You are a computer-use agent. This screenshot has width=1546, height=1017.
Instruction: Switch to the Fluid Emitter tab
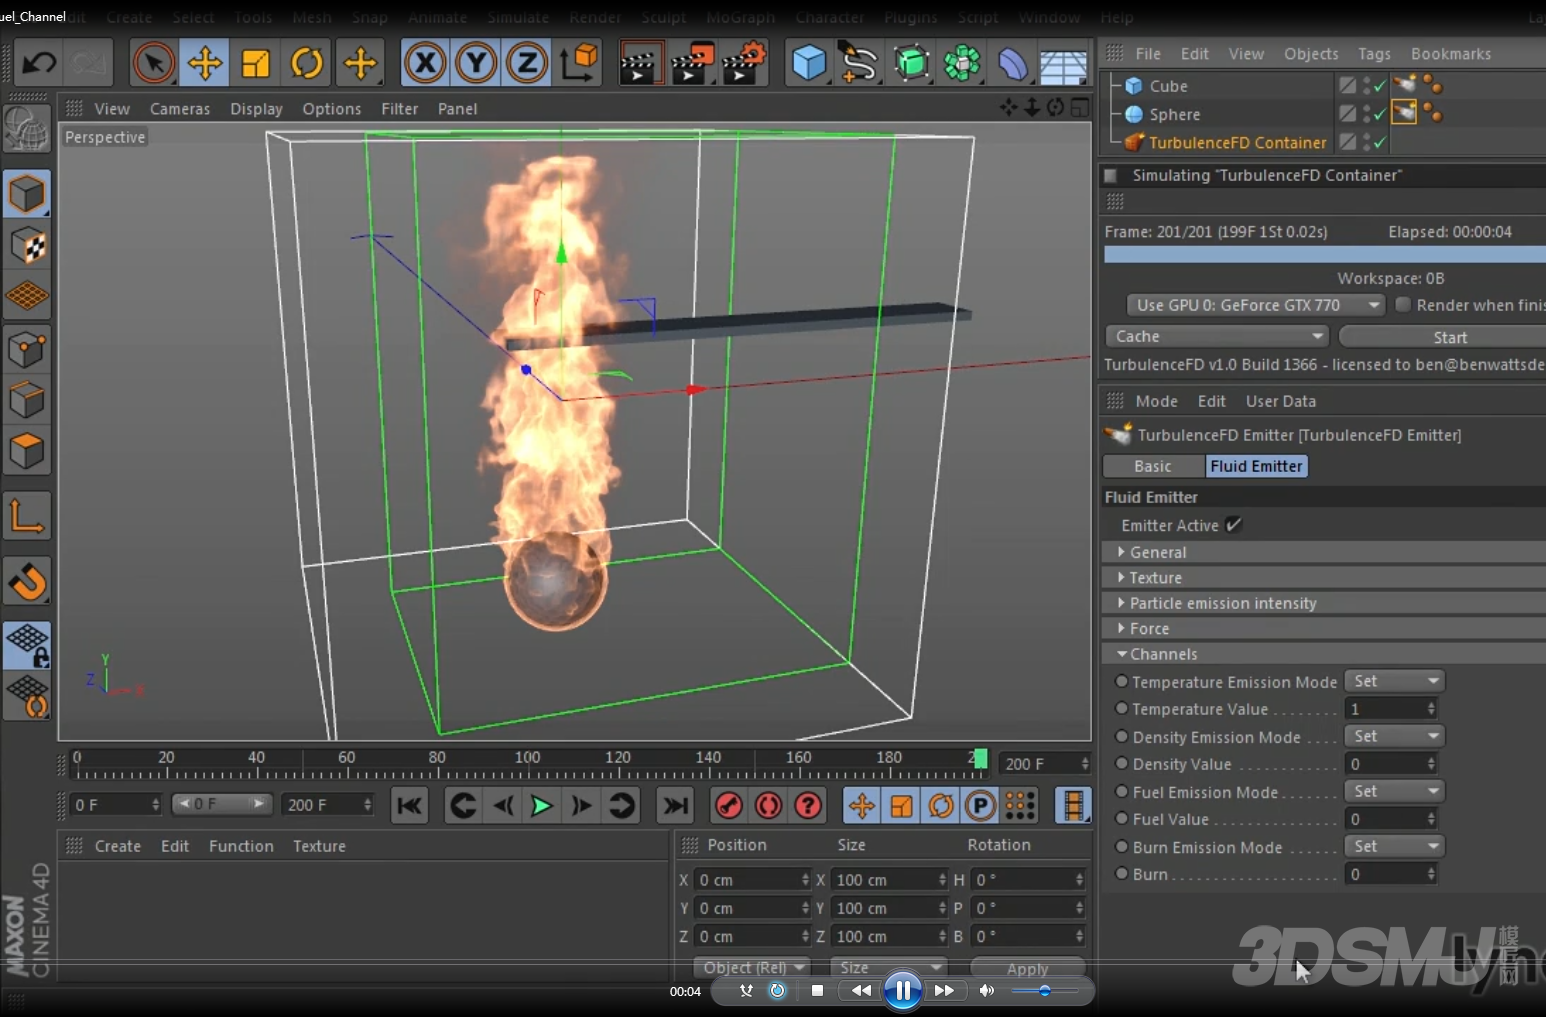pos(1256,466)
